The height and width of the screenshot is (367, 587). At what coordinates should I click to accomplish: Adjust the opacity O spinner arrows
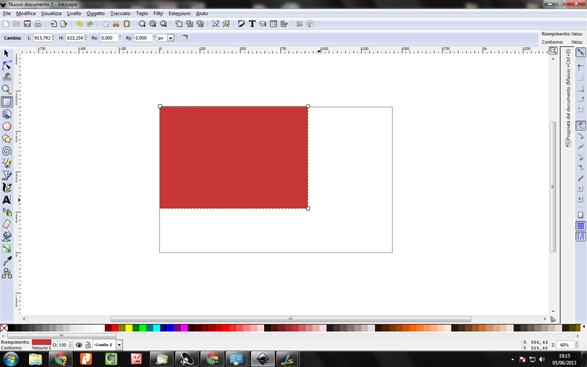[70, 345]
